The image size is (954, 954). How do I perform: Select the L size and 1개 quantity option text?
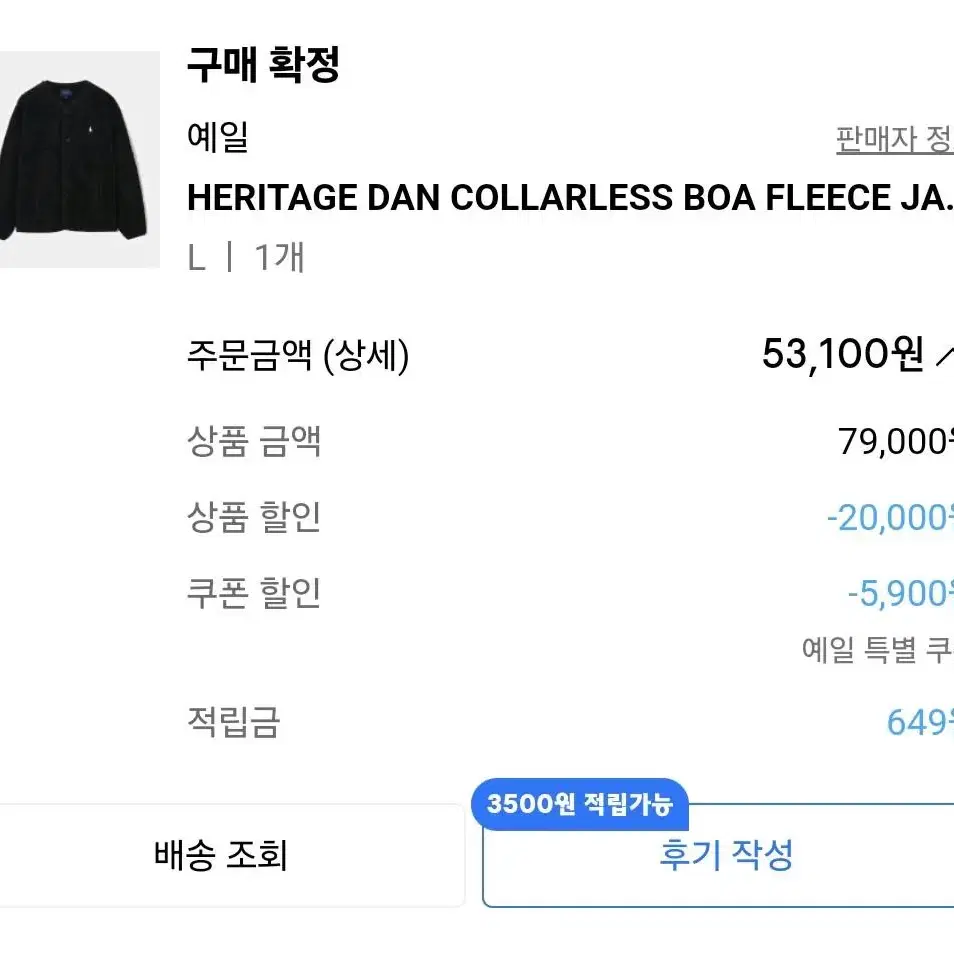tap(246, 257)
